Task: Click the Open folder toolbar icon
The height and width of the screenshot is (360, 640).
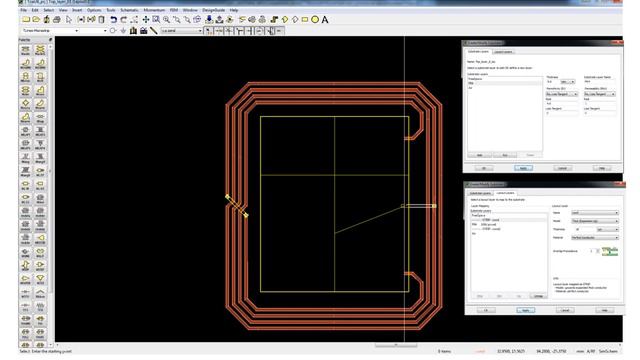Action: 36,20
